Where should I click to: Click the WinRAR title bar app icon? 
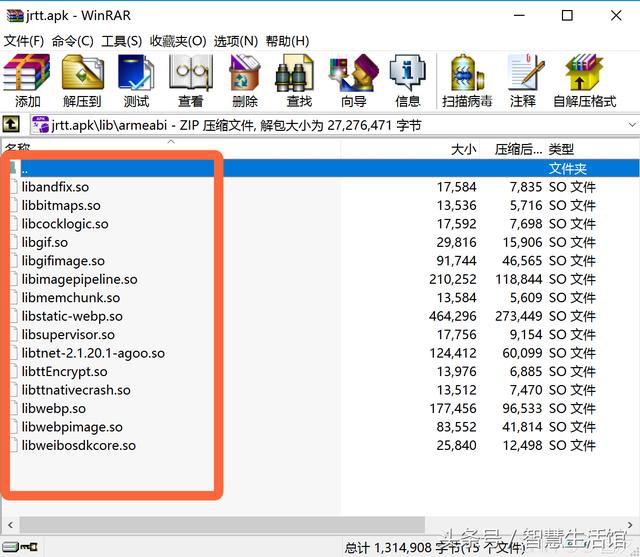15,16
